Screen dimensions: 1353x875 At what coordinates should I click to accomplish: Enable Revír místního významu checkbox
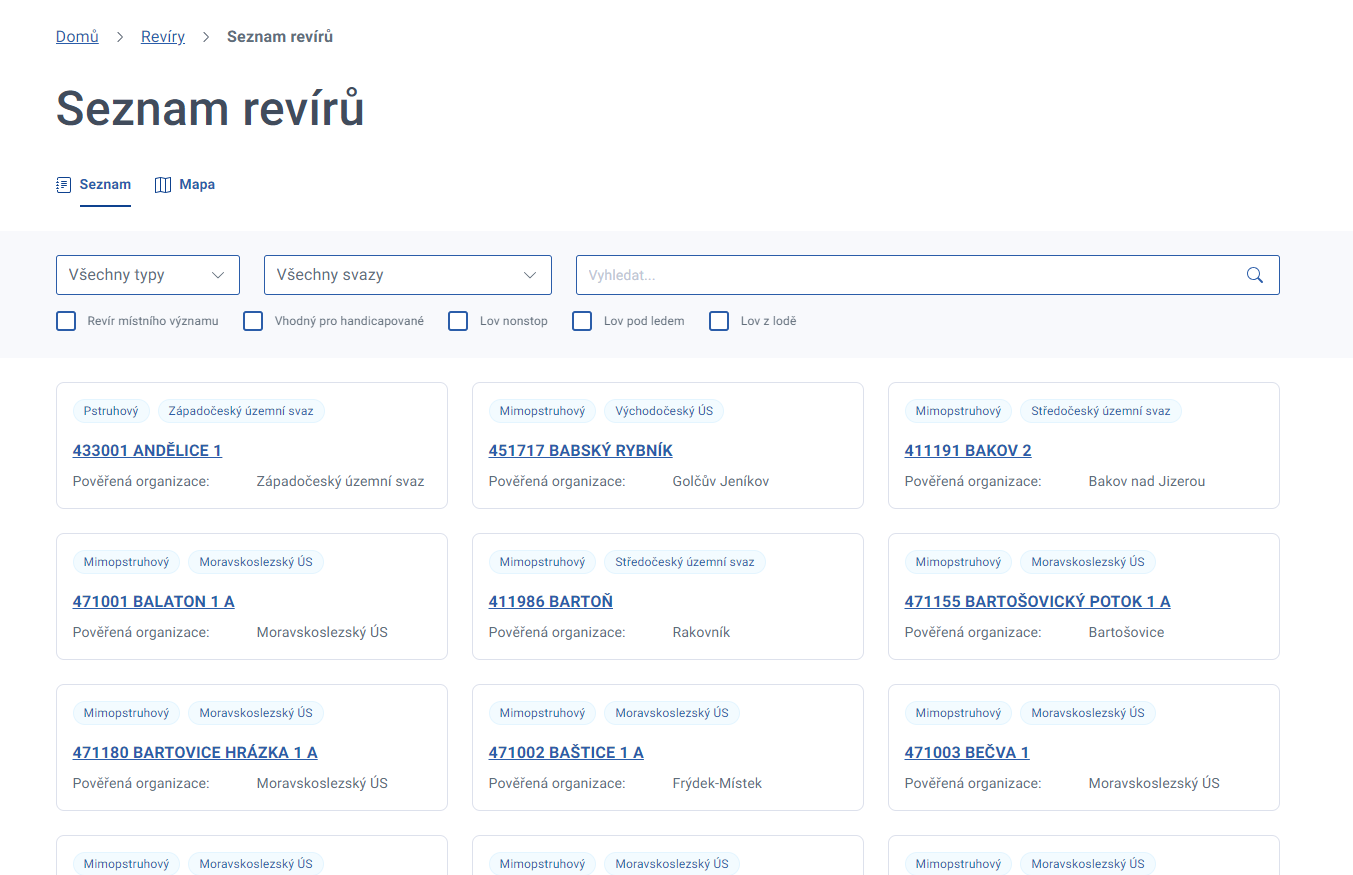(66, 321)
